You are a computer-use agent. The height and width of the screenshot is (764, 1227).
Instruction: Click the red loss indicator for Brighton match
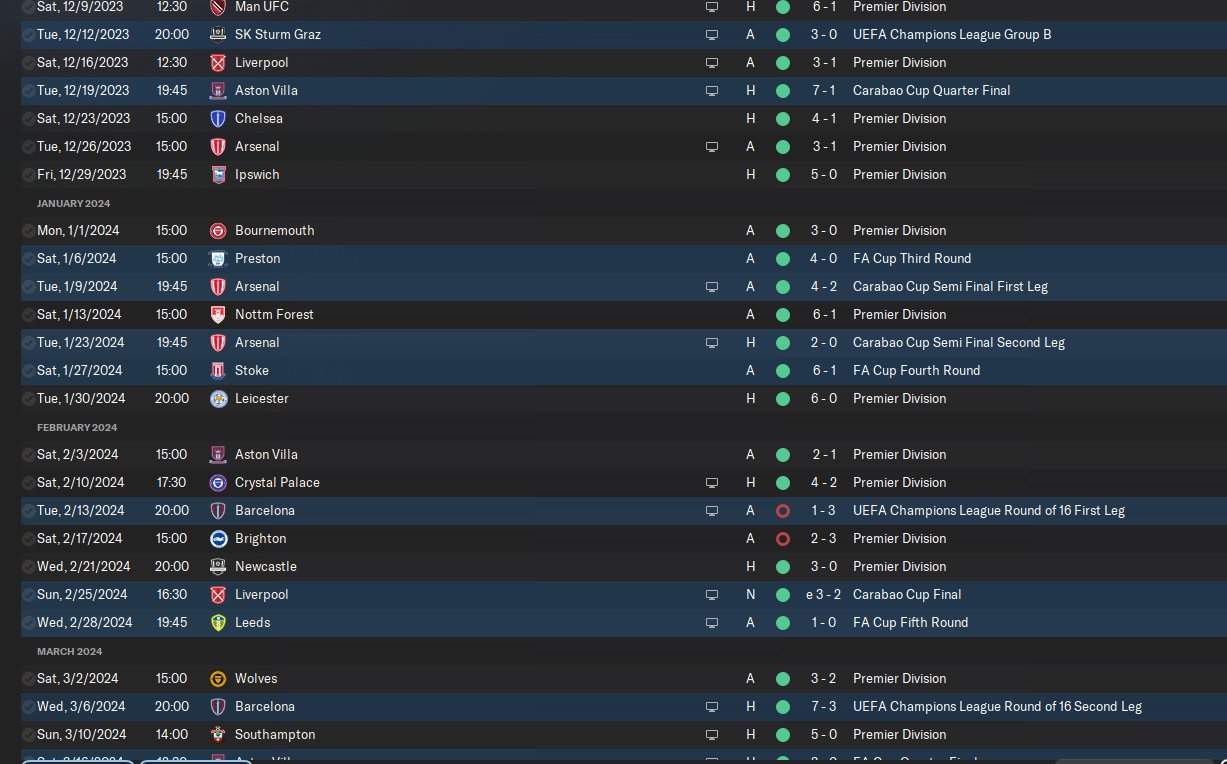(782, 538)
